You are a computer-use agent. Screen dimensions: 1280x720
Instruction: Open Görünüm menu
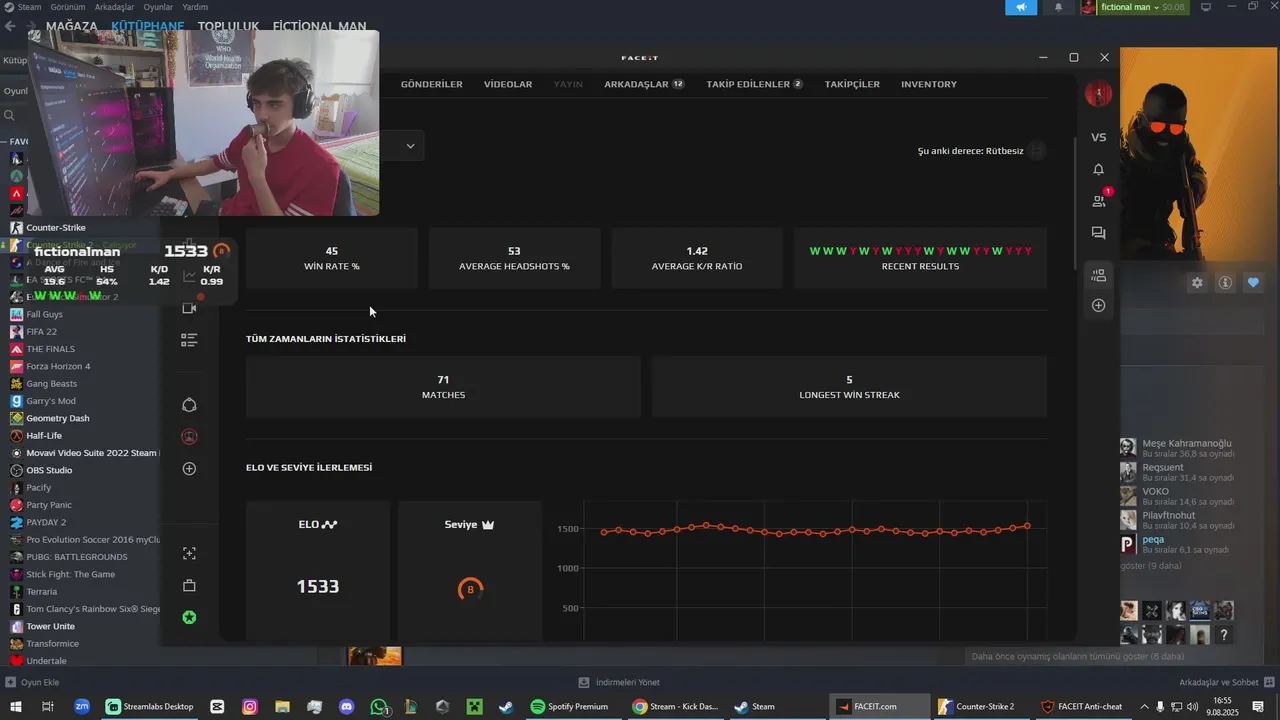68,7
